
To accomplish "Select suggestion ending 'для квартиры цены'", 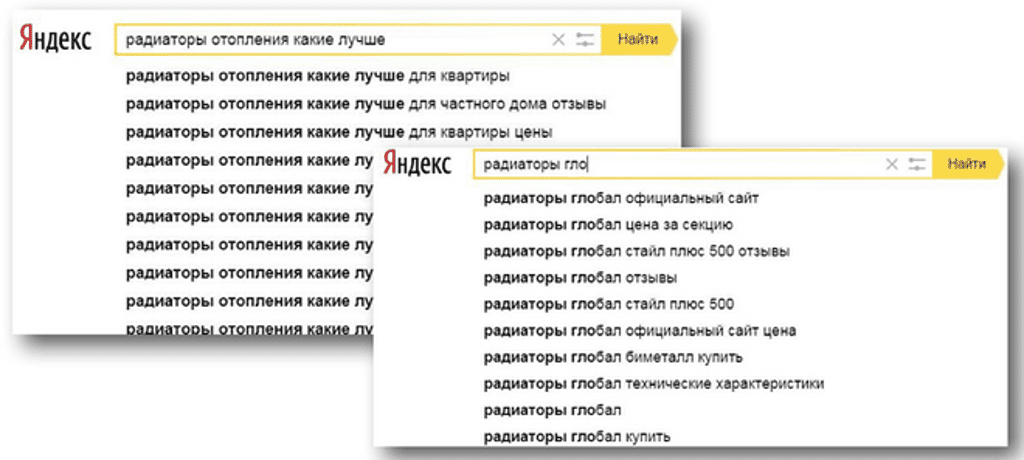I will [x=339, y=132].
